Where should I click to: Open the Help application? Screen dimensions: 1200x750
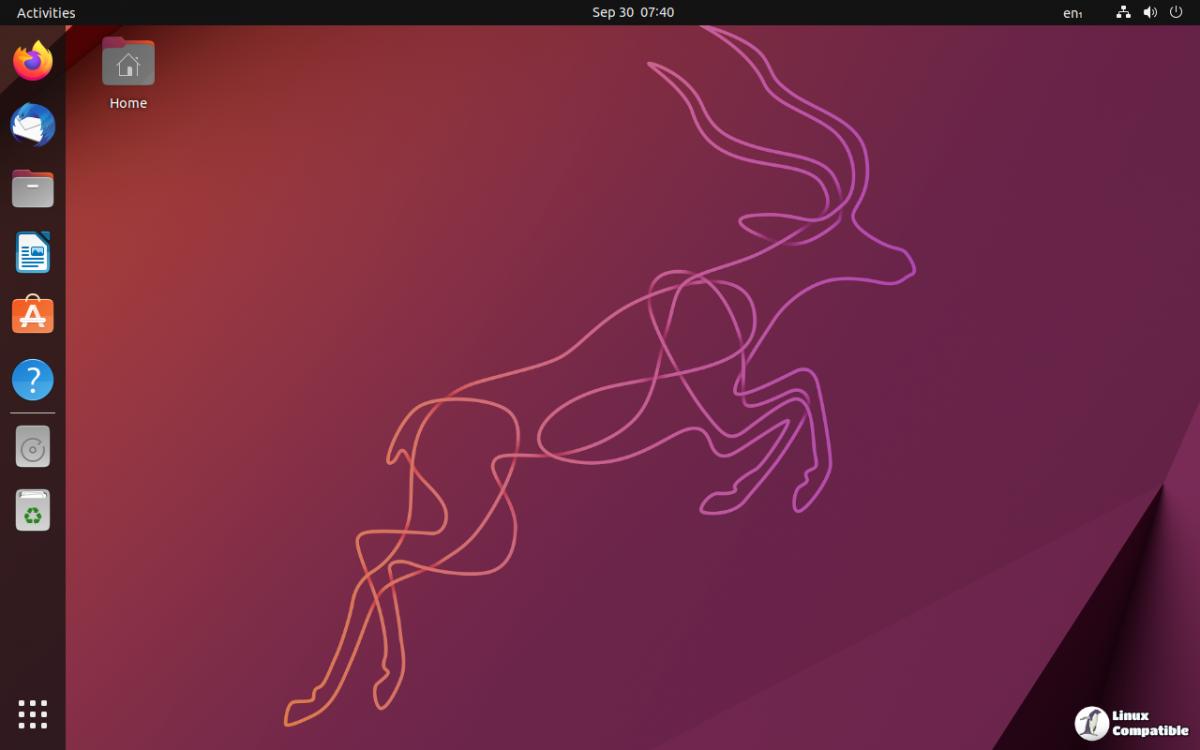(x=32, y=380)
